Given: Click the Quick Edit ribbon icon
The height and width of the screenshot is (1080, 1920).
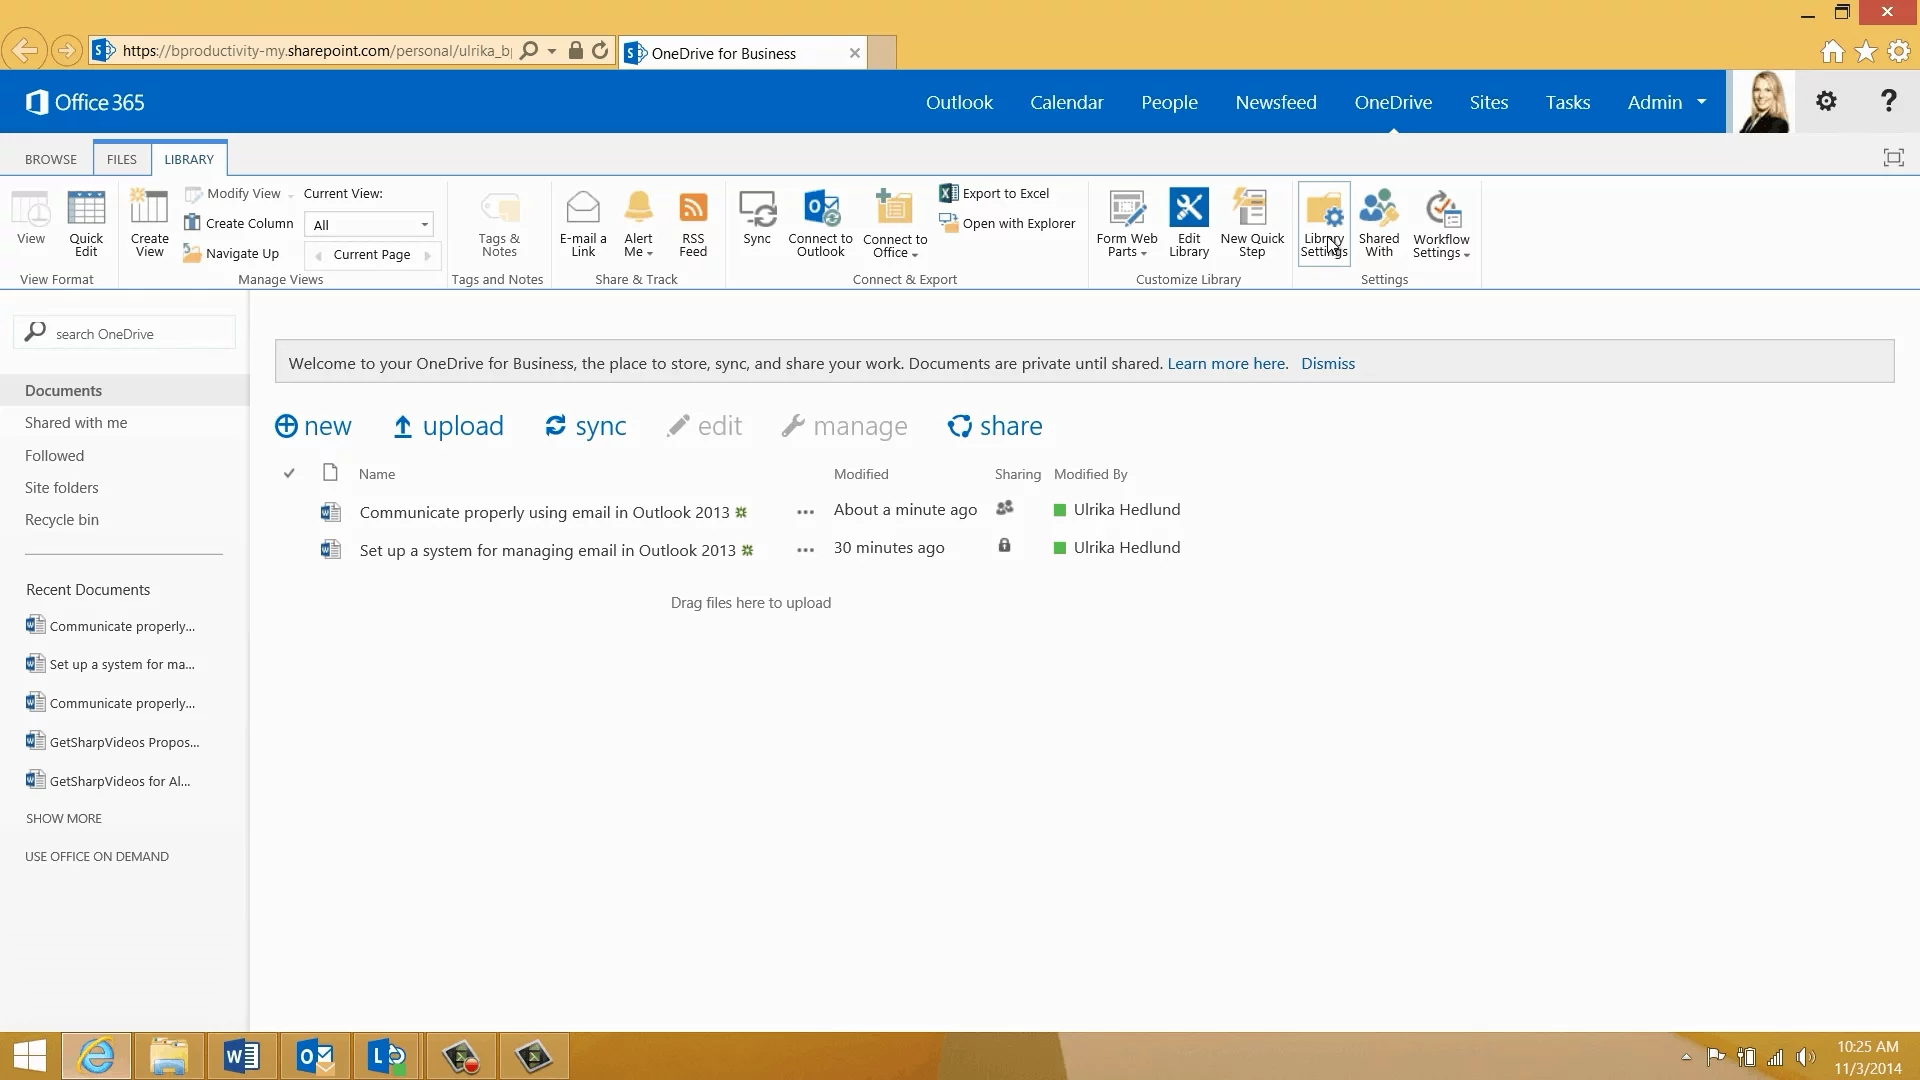Looking at the screenshot, I should pos(86,222).
